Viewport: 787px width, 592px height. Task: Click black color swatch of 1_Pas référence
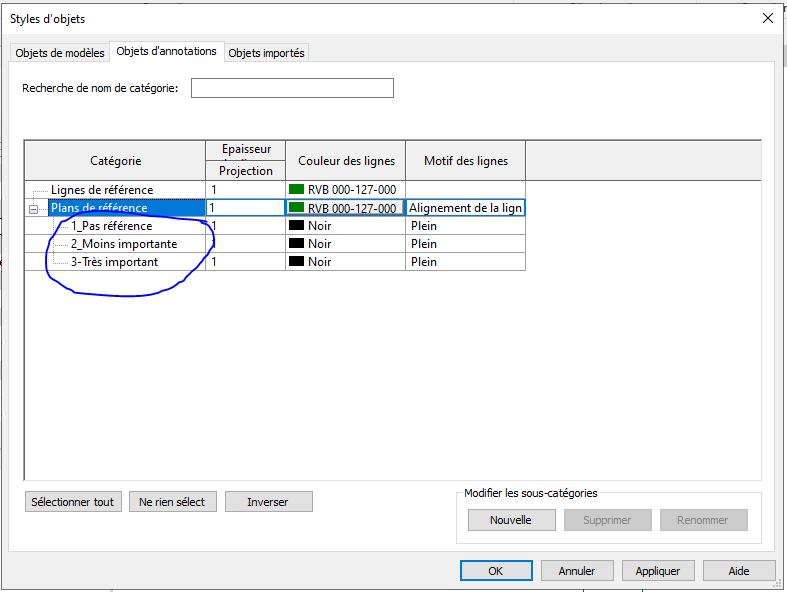[296, 226]
